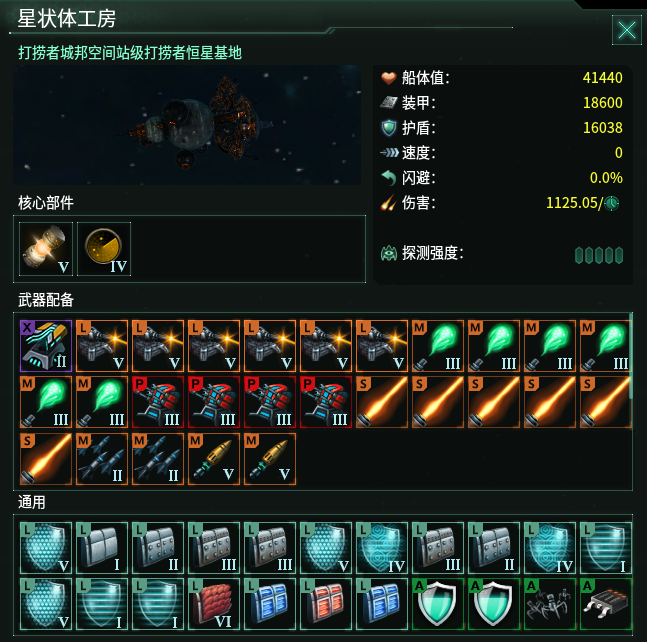Screen dimensions: 647x642
Task: Select the last A-slot black chip auxiliary component
Action: point(606,604)
